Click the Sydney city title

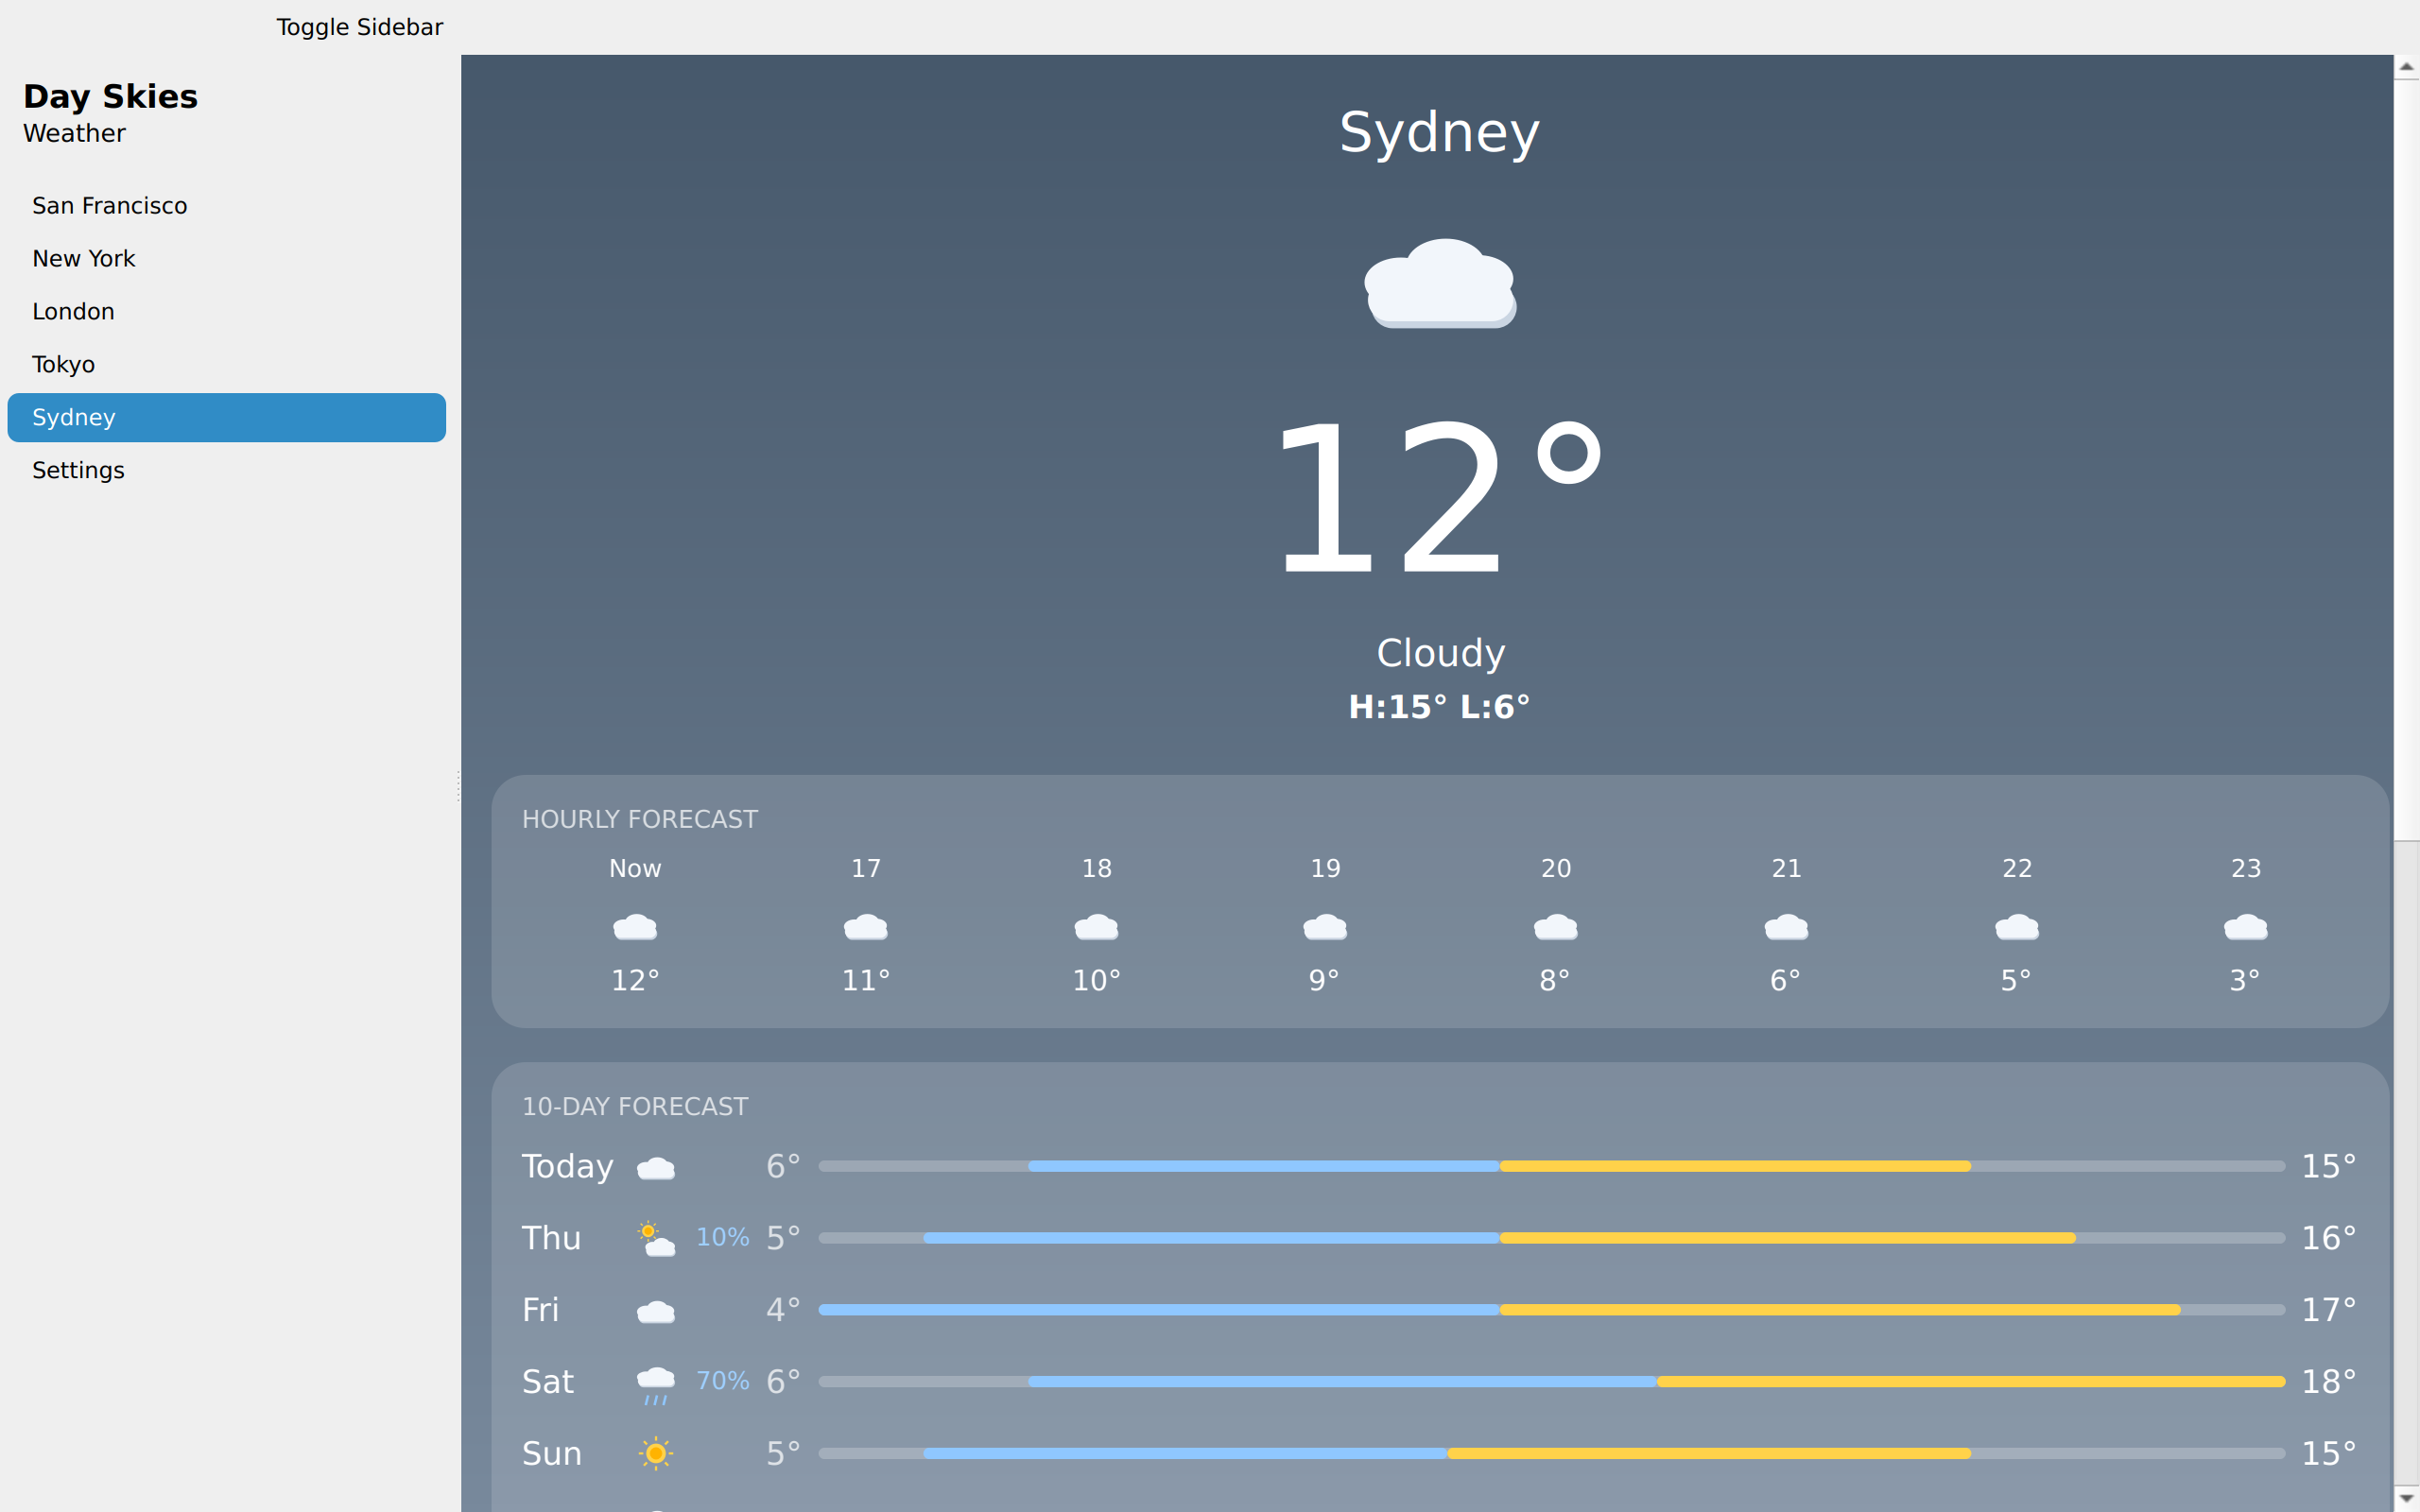(x=1440, y=132)
